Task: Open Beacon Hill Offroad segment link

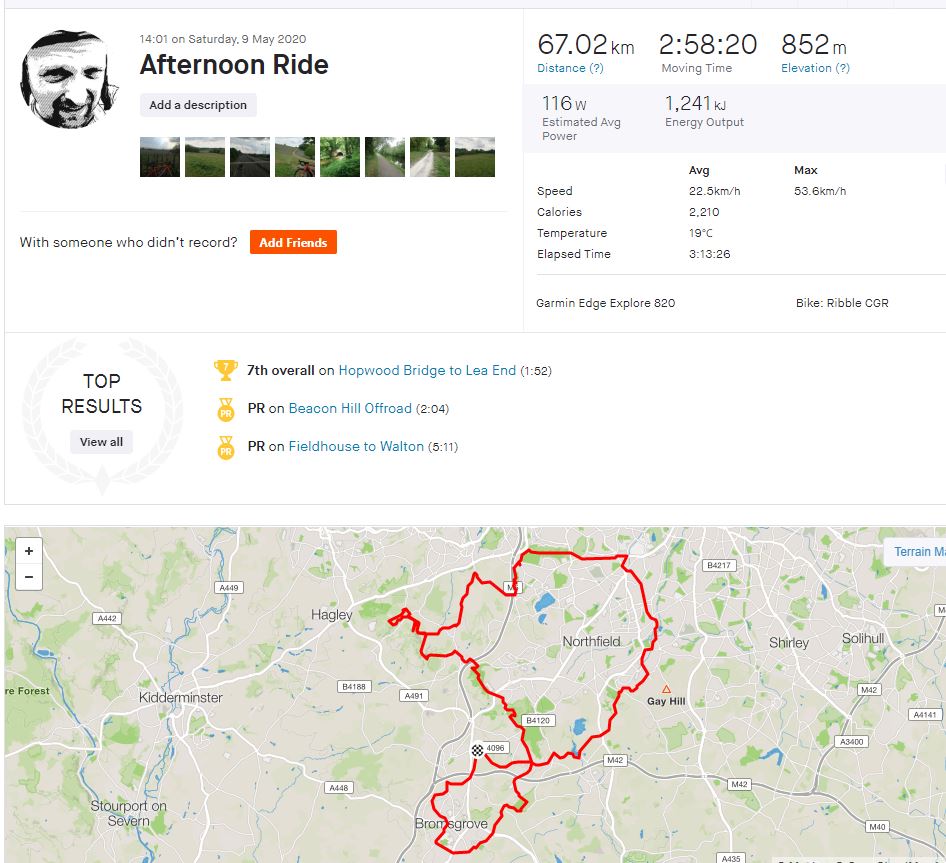Action: (x=350, y=409)
